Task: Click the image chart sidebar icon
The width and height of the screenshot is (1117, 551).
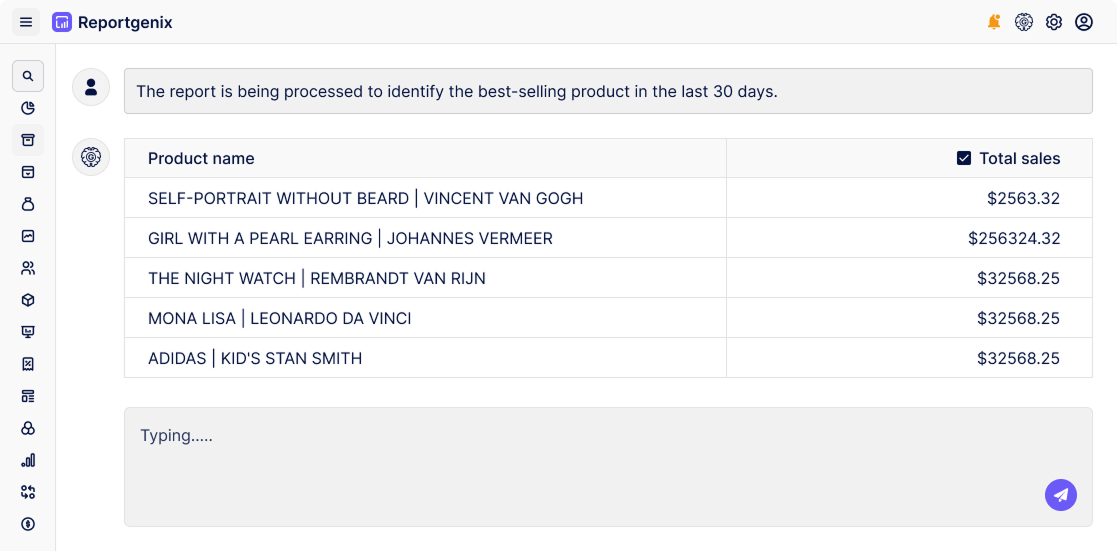Action: tap(28, 236)
